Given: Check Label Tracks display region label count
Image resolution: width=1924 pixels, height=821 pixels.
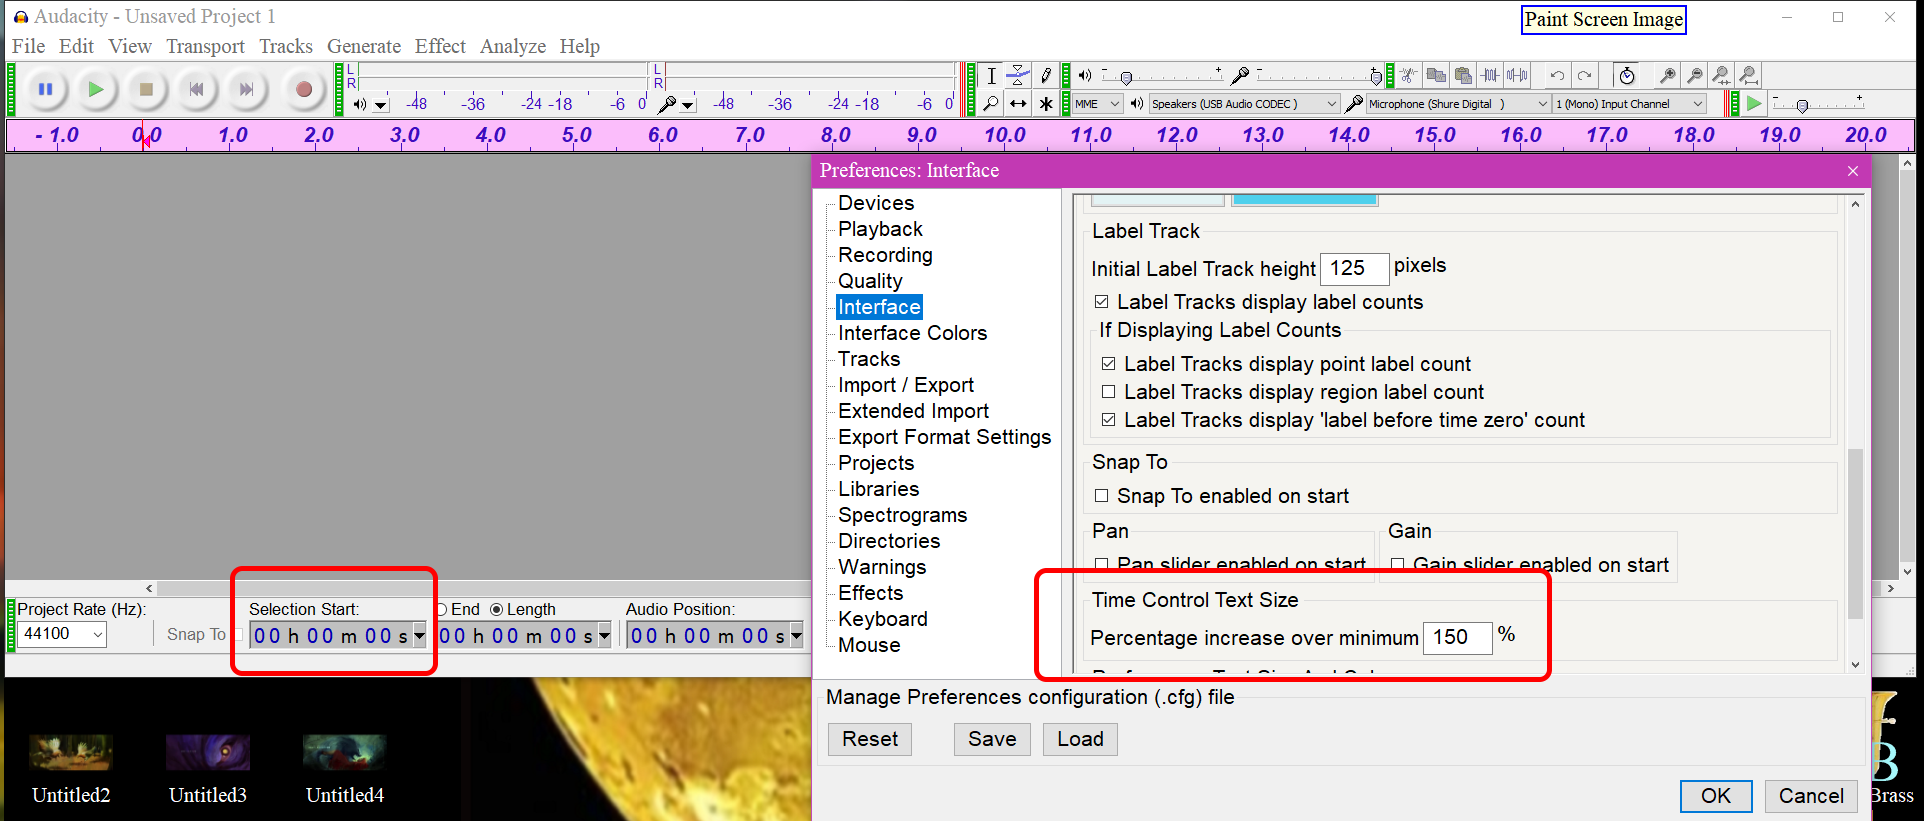Looking at the screenshot, I should click(1109, 392).
